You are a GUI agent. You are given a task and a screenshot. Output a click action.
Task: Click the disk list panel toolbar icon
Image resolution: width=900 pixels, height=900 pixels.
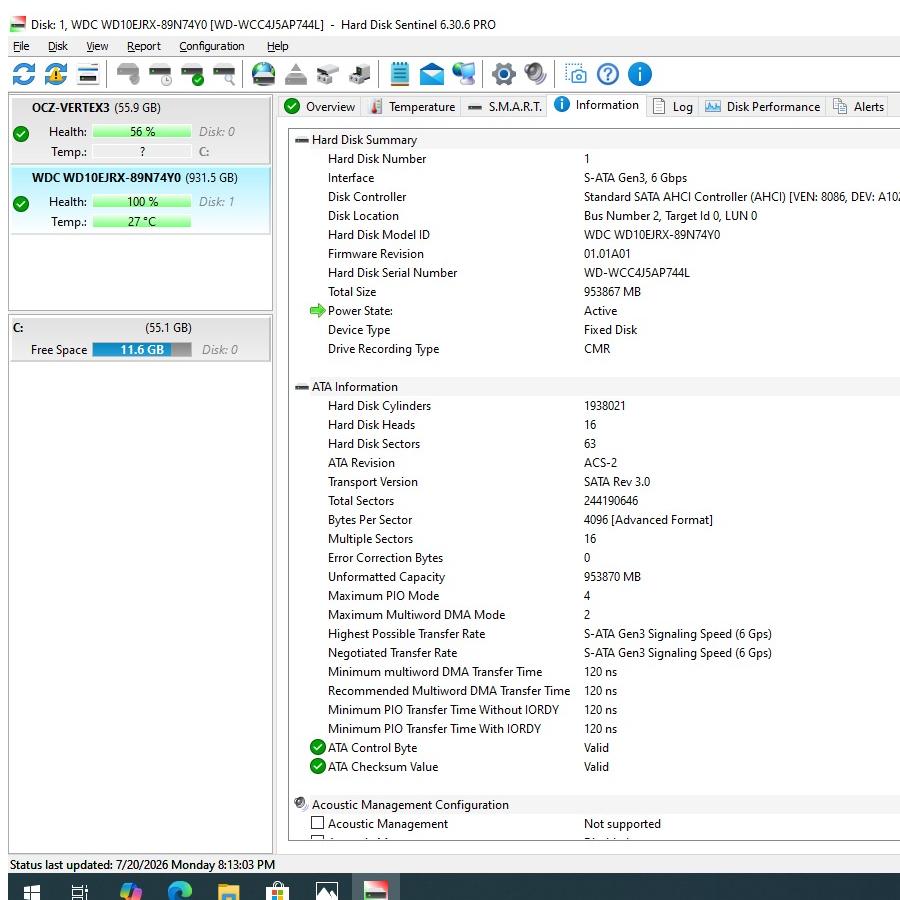(x=88, y=74)
